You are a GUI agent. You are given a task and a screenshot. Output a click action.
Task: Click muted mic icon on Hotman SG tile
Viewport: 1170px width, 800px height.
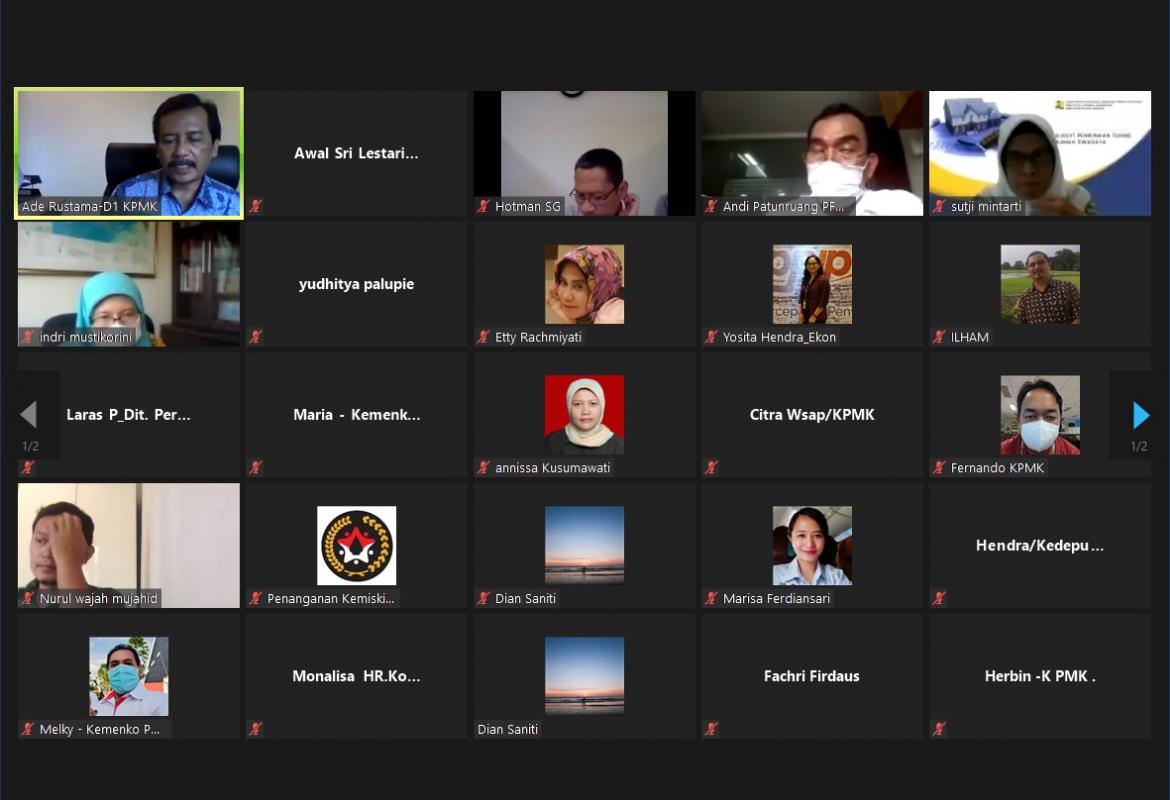(484, 207)
